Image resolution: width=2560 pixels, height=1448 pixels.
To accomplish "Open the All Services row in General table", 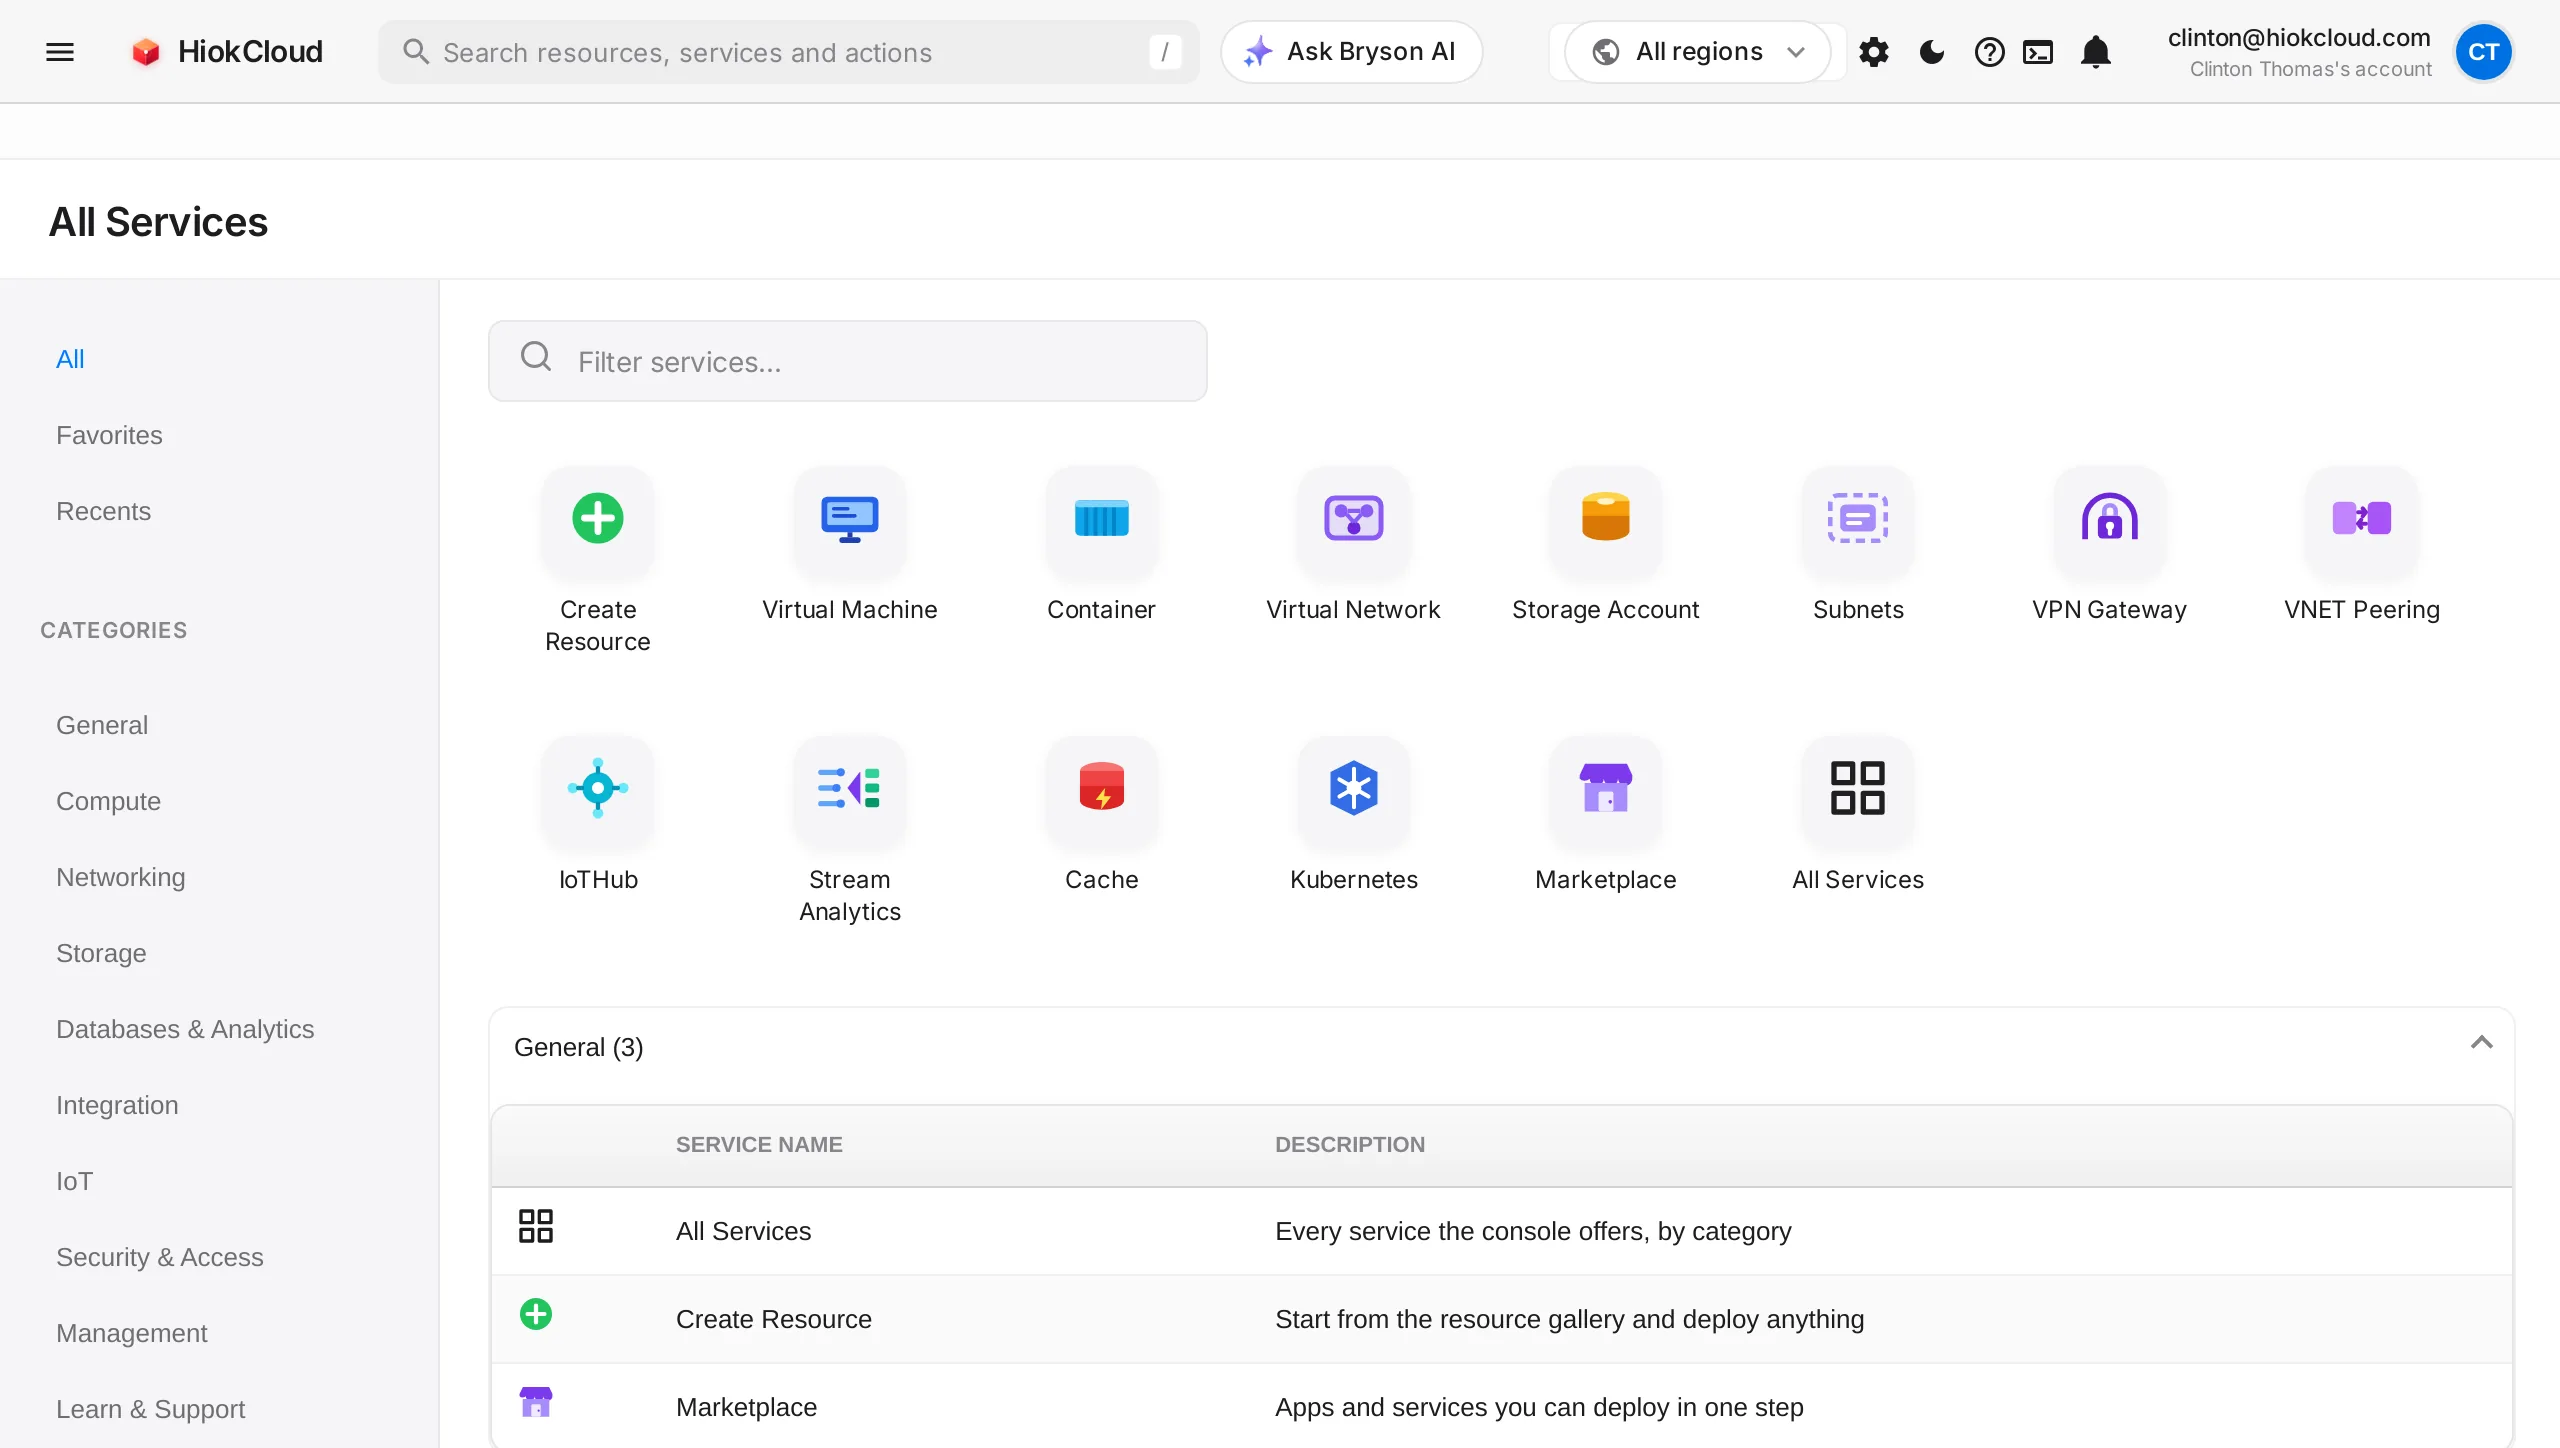I will (1501, 1231).
